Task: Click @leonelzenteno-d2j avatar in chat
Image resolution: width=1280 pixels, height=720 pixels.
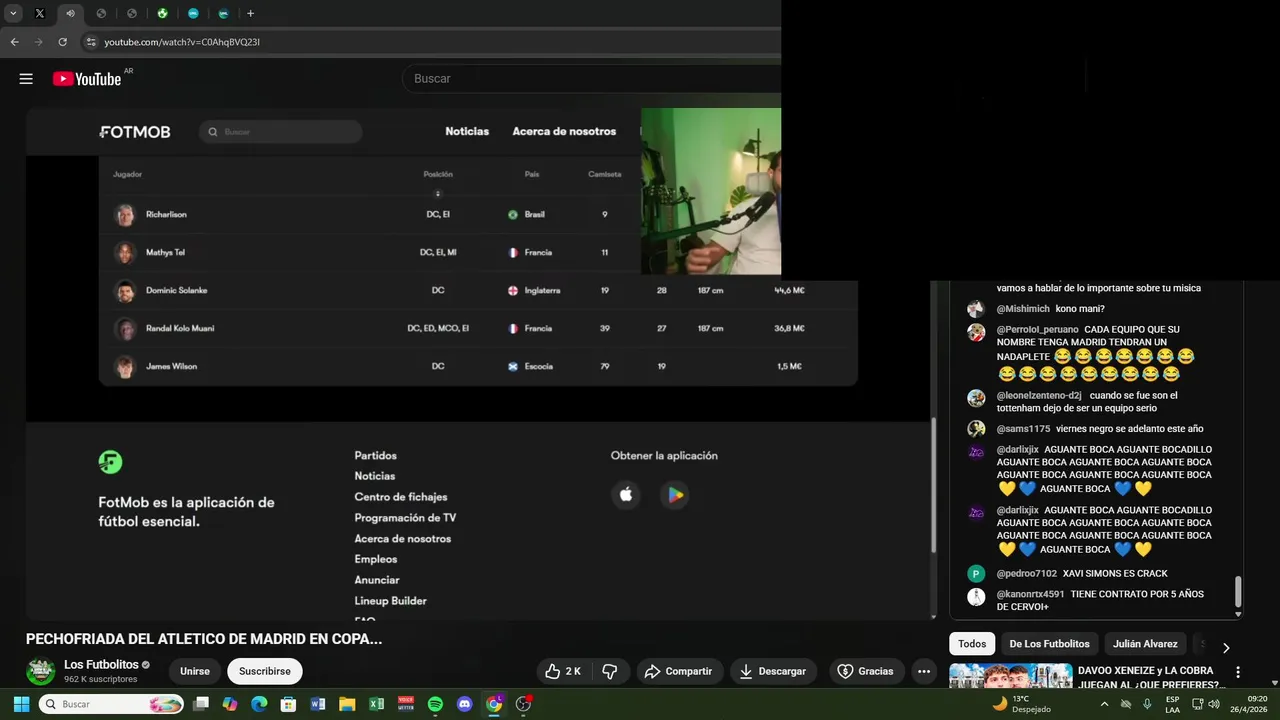Action: click(x=976, y=398)
